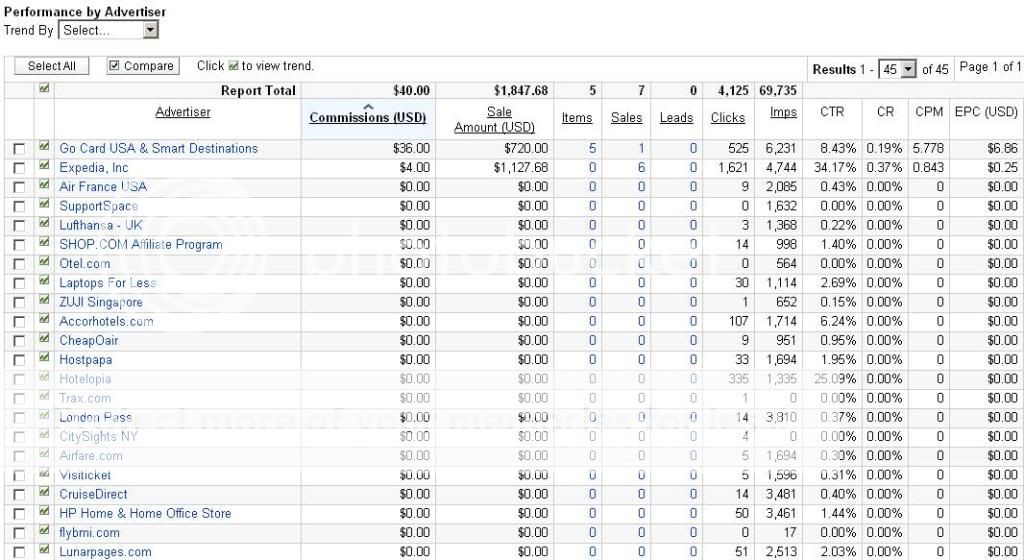Check the Hostpapa row checkbox

click(x=19, y=360)
